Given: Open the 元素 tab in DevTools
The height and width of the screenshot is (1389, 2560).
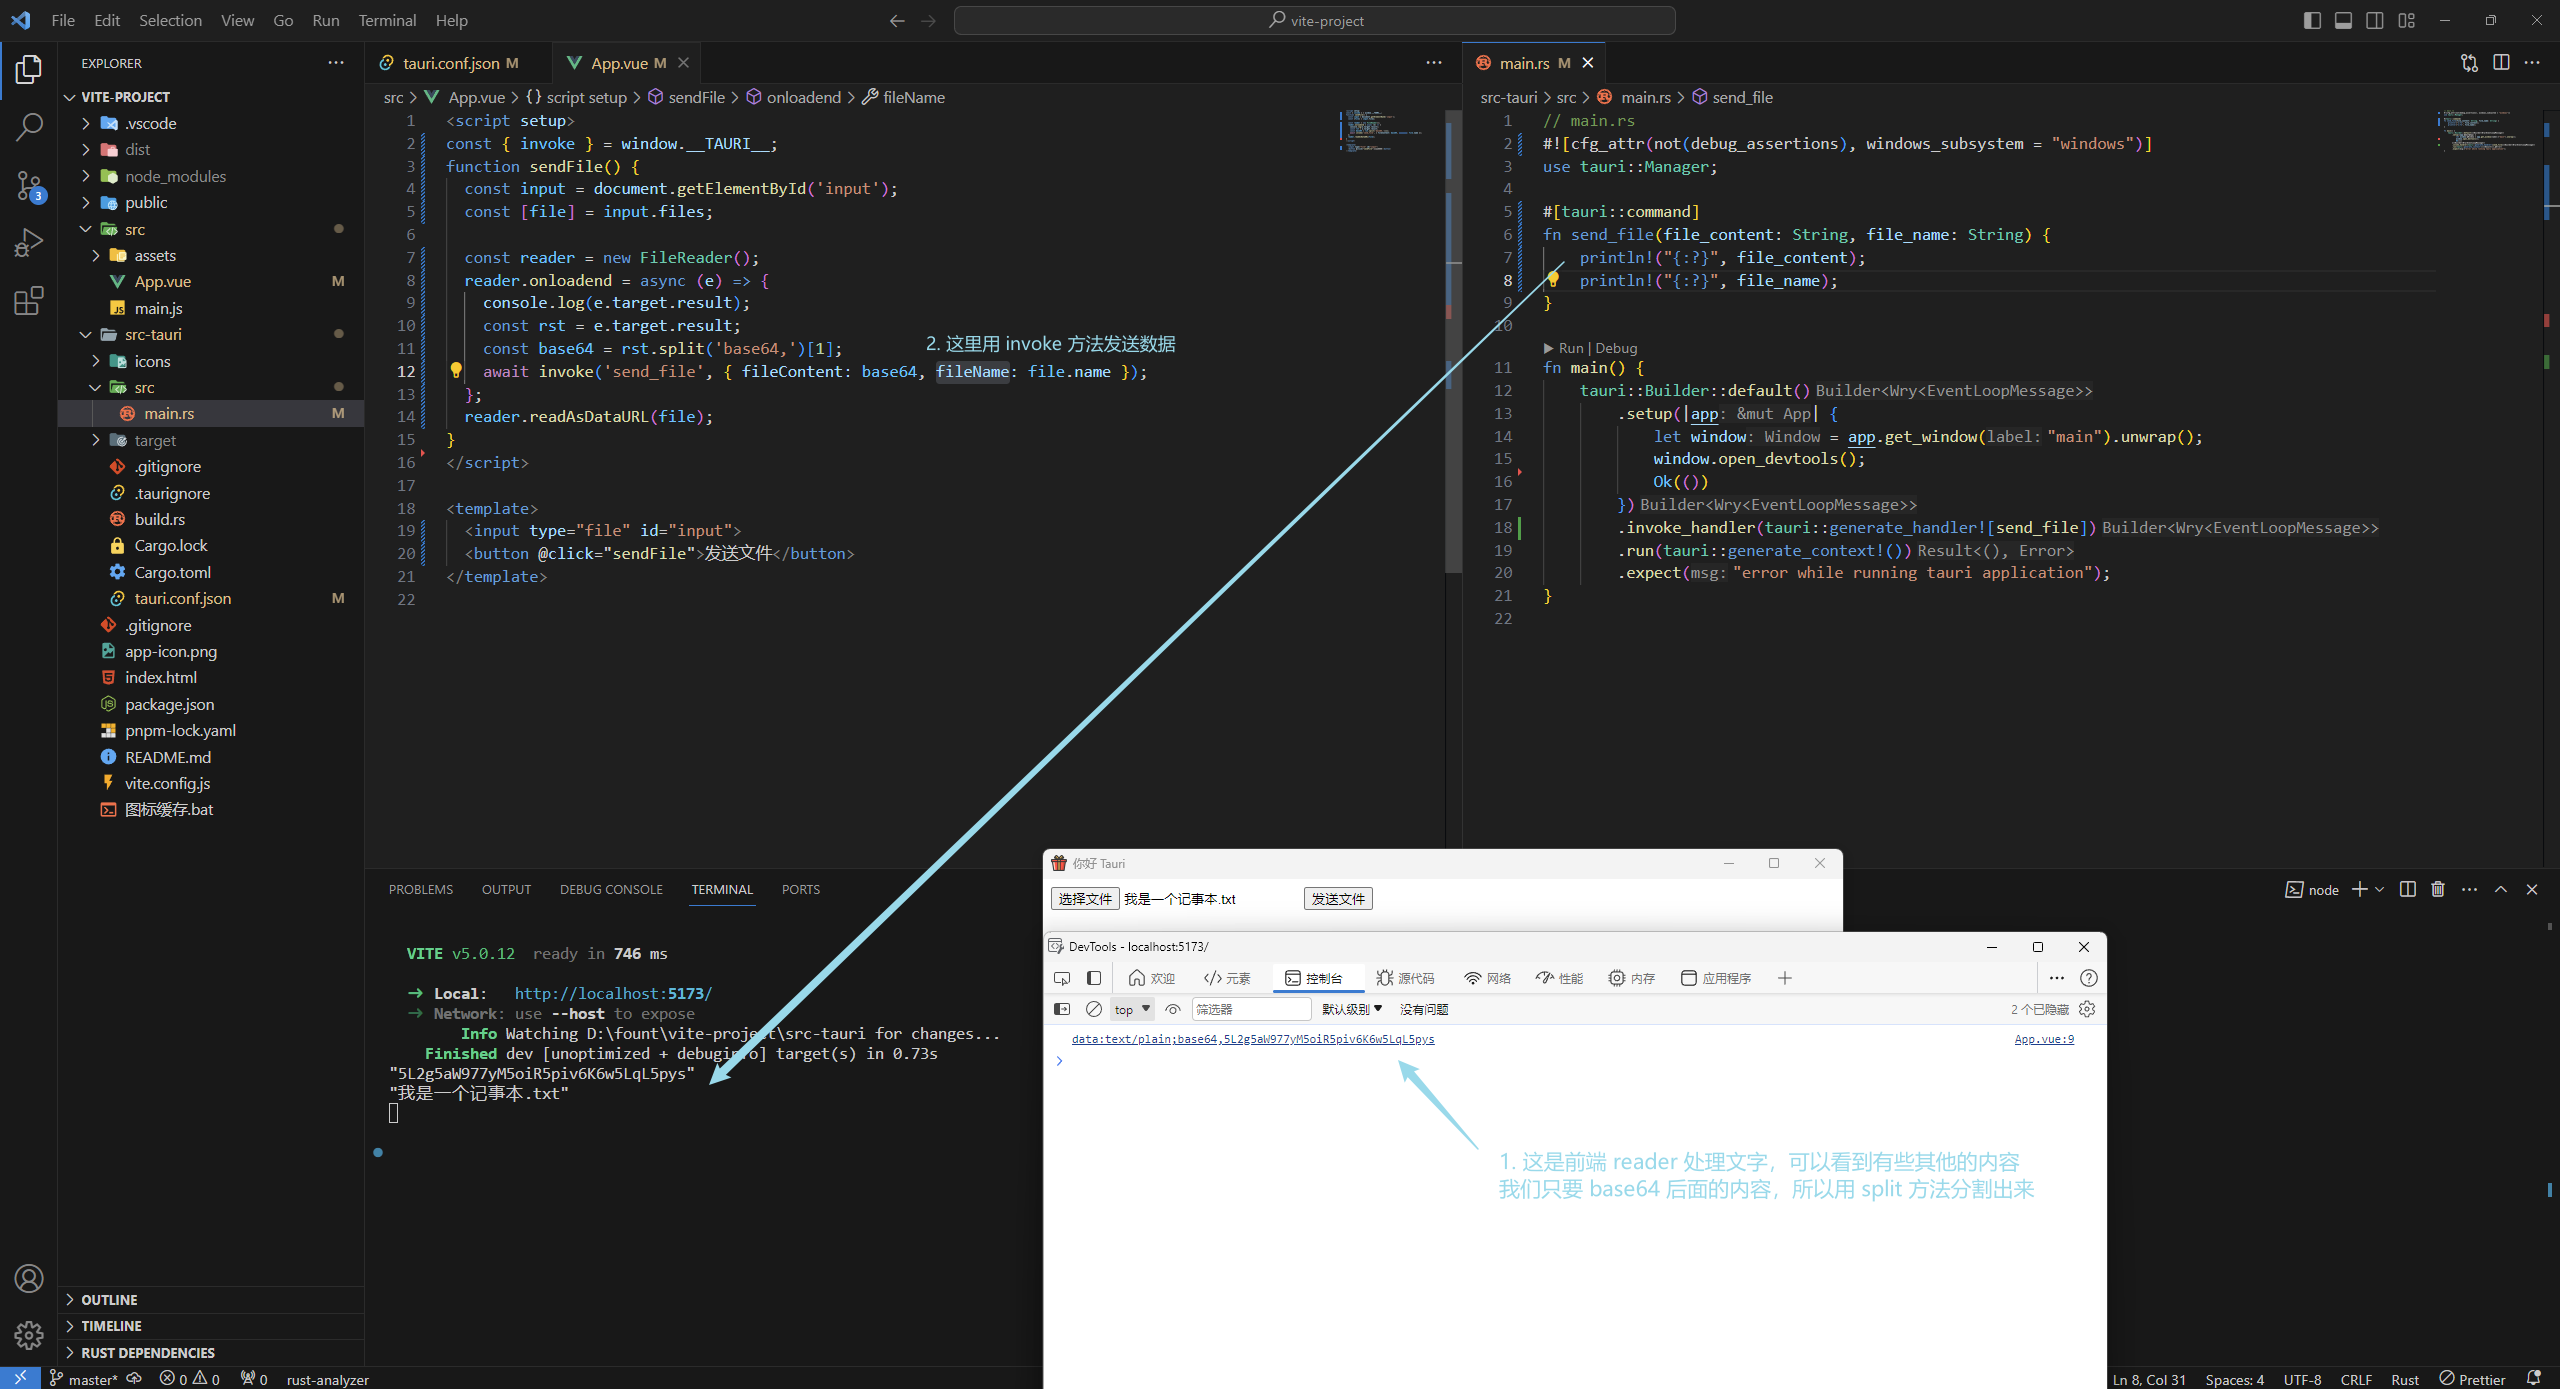Looking at the screenshot, I should pos(1227,978).
